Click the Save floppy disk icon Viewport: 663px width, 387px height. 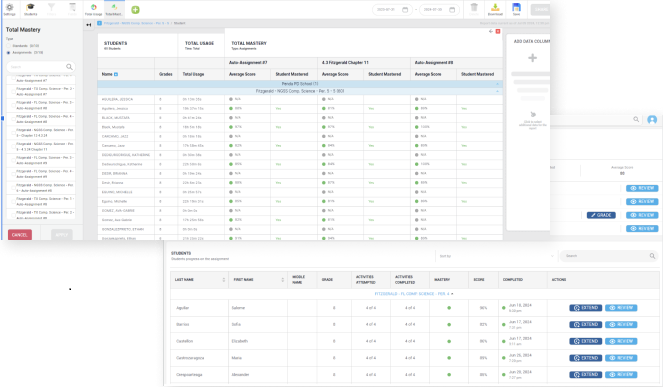tap(516, 9)
